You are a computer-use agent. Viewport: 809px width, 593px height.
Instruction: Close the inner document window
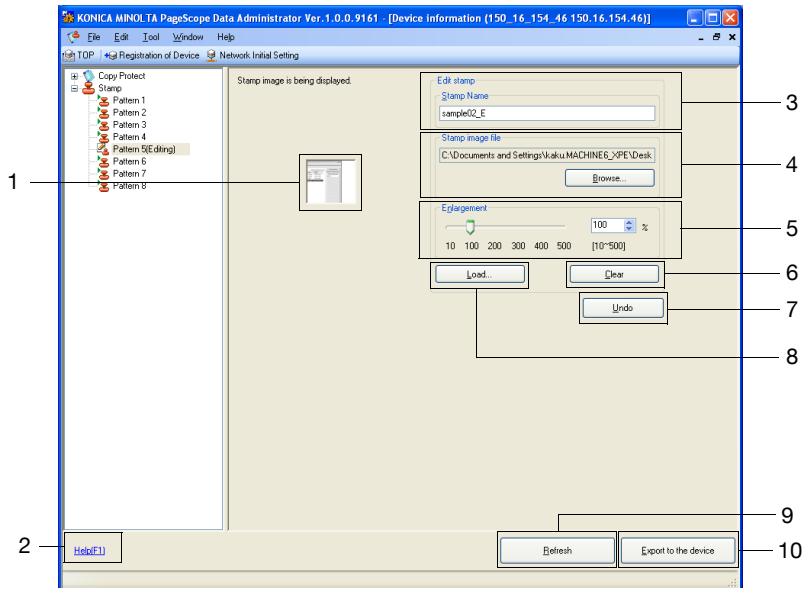(x=732, y=37)
